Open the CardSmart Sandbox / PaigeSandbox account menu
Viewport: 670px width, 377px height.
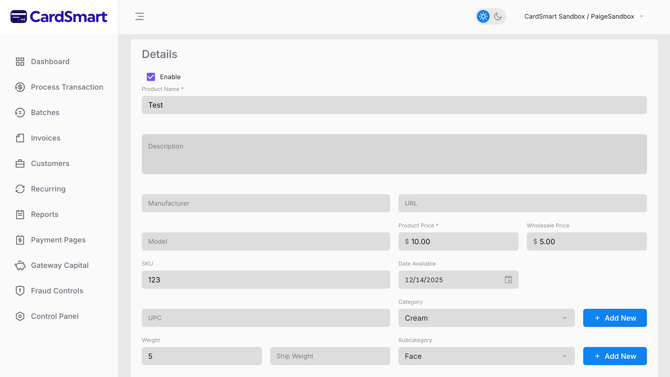(x=583, y=17)
